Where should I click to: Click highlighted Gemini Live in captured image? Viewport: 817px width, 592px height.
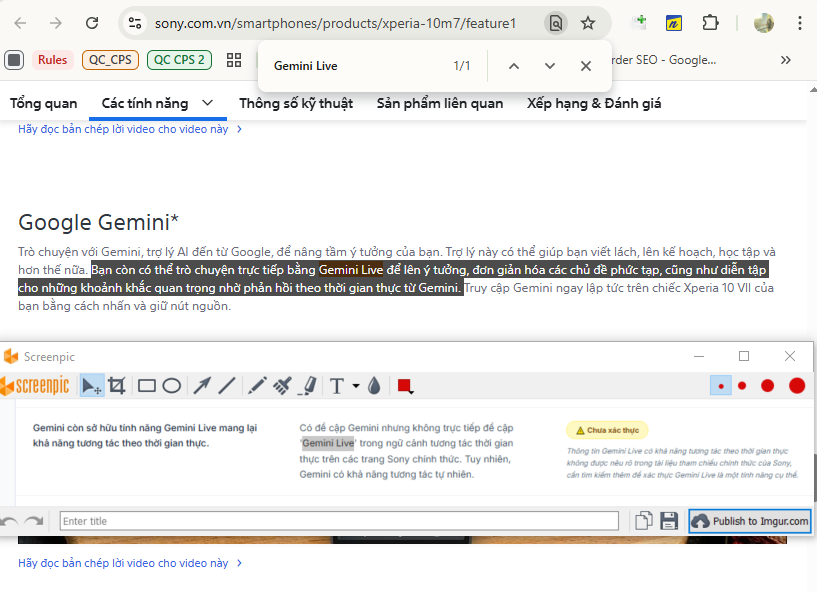[x=328, y=443]
